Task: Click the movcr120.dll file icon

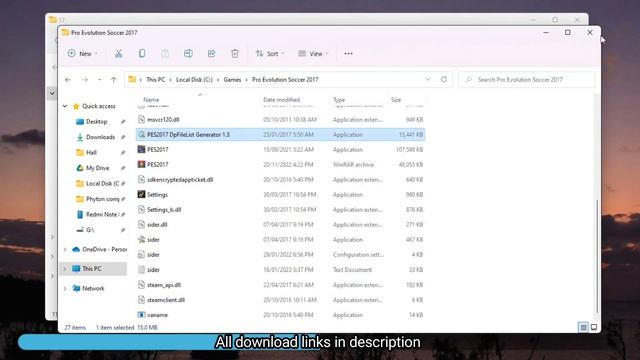Action: tap(141, 119)
